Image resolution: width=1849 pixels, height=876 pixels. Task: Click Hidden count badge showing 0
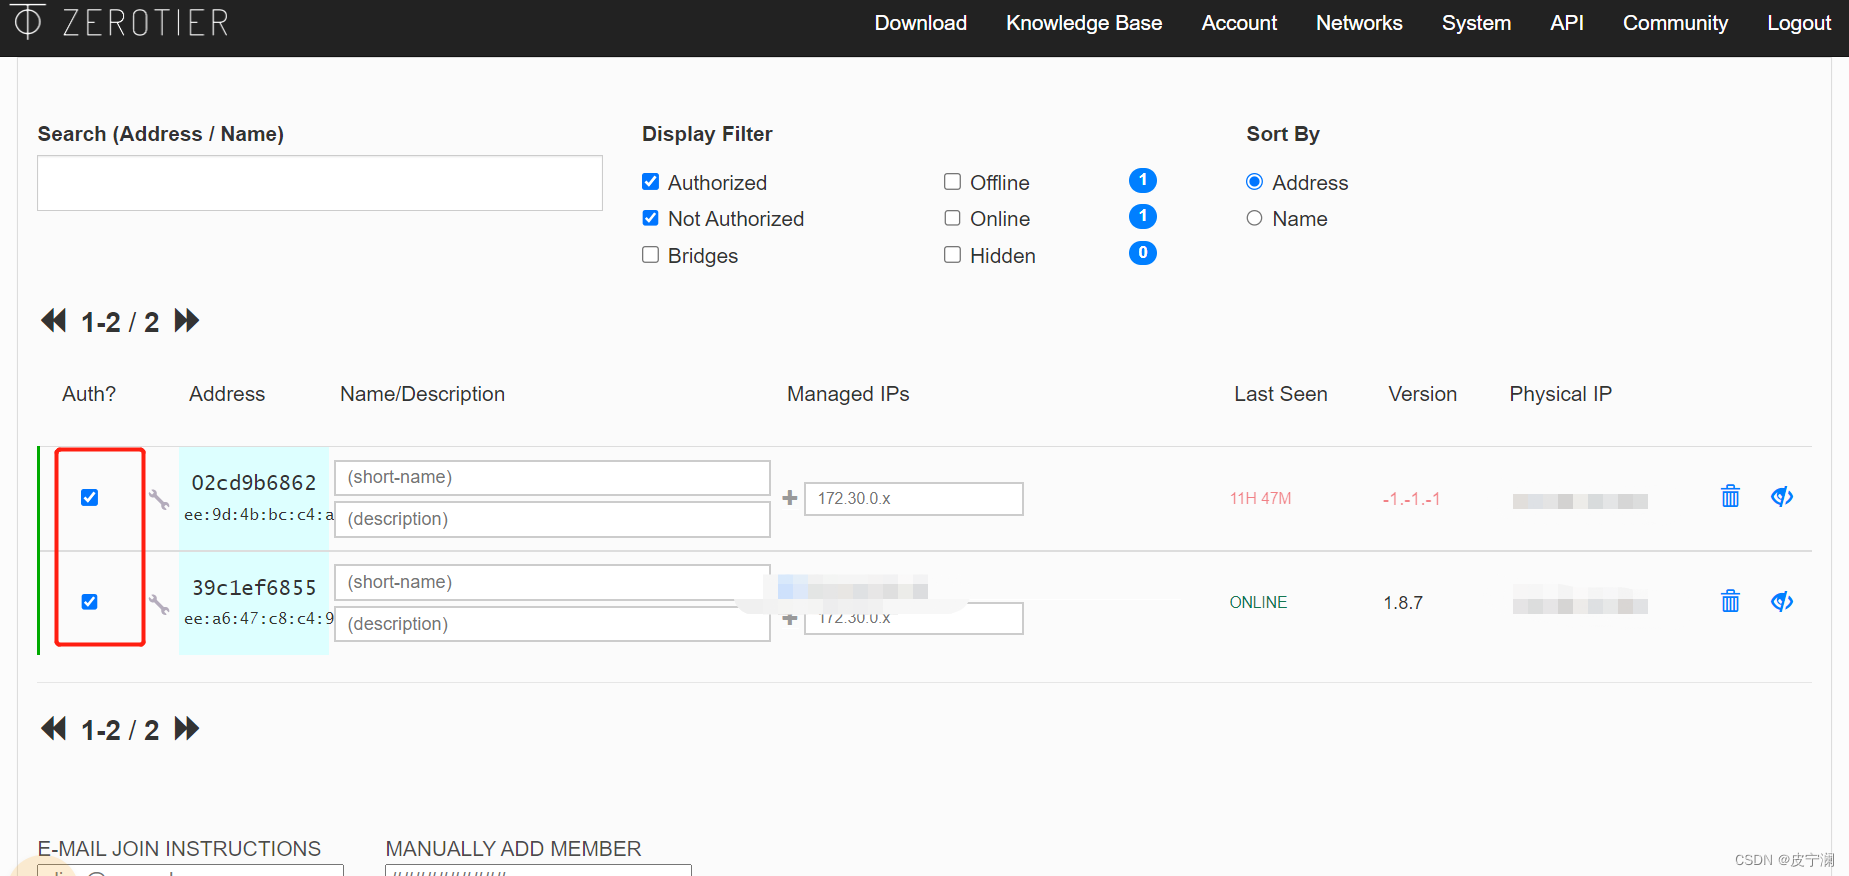[x=1143, y=253]
